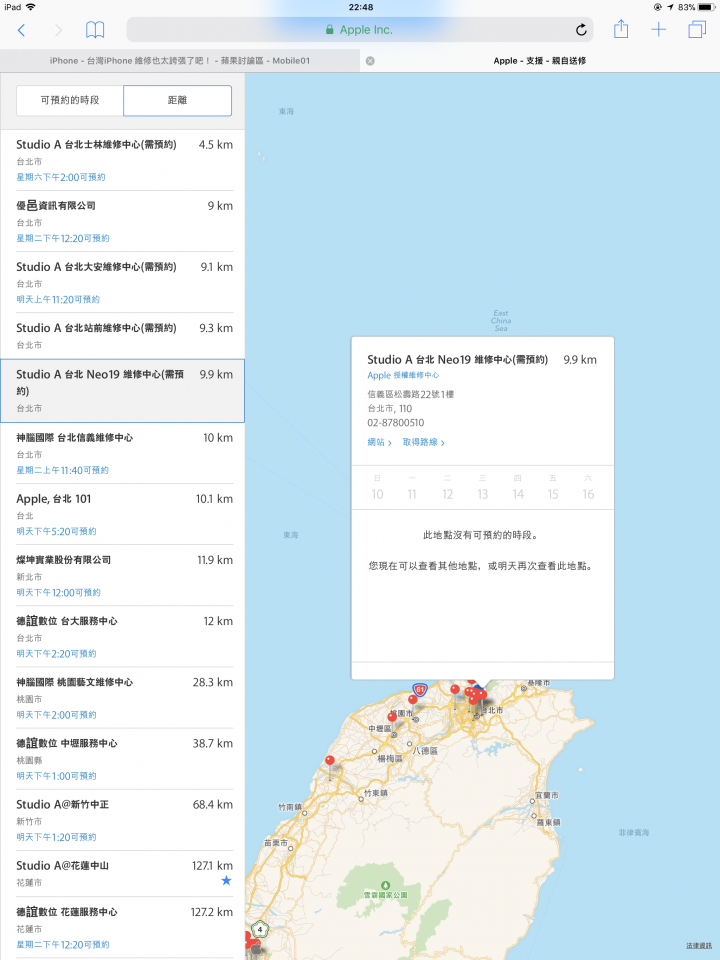The image size is (720, 960).
Task: Sort by 可預約的時段
Action: point(70,100)
